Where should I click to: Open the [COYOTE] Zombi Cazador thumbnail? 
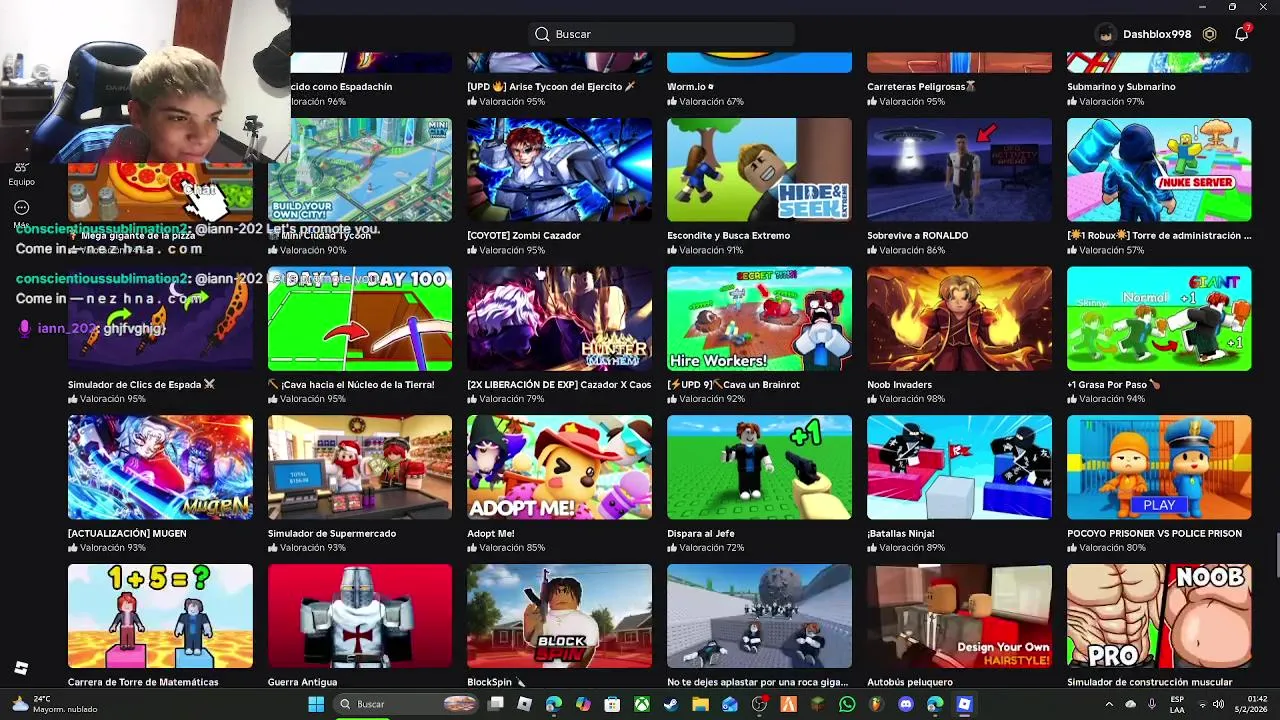(559, 170)
